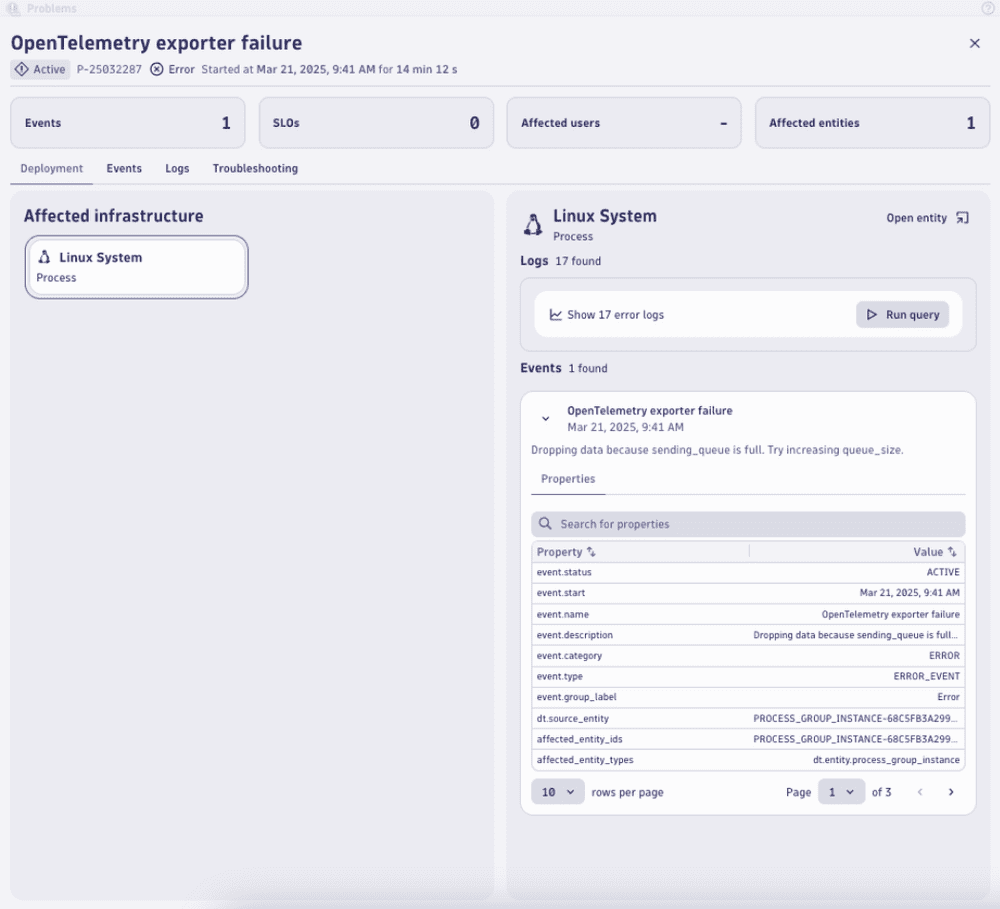Collapse the OpenTelemetry exporter failure event details
The image size is (1000, 909).
545,417
